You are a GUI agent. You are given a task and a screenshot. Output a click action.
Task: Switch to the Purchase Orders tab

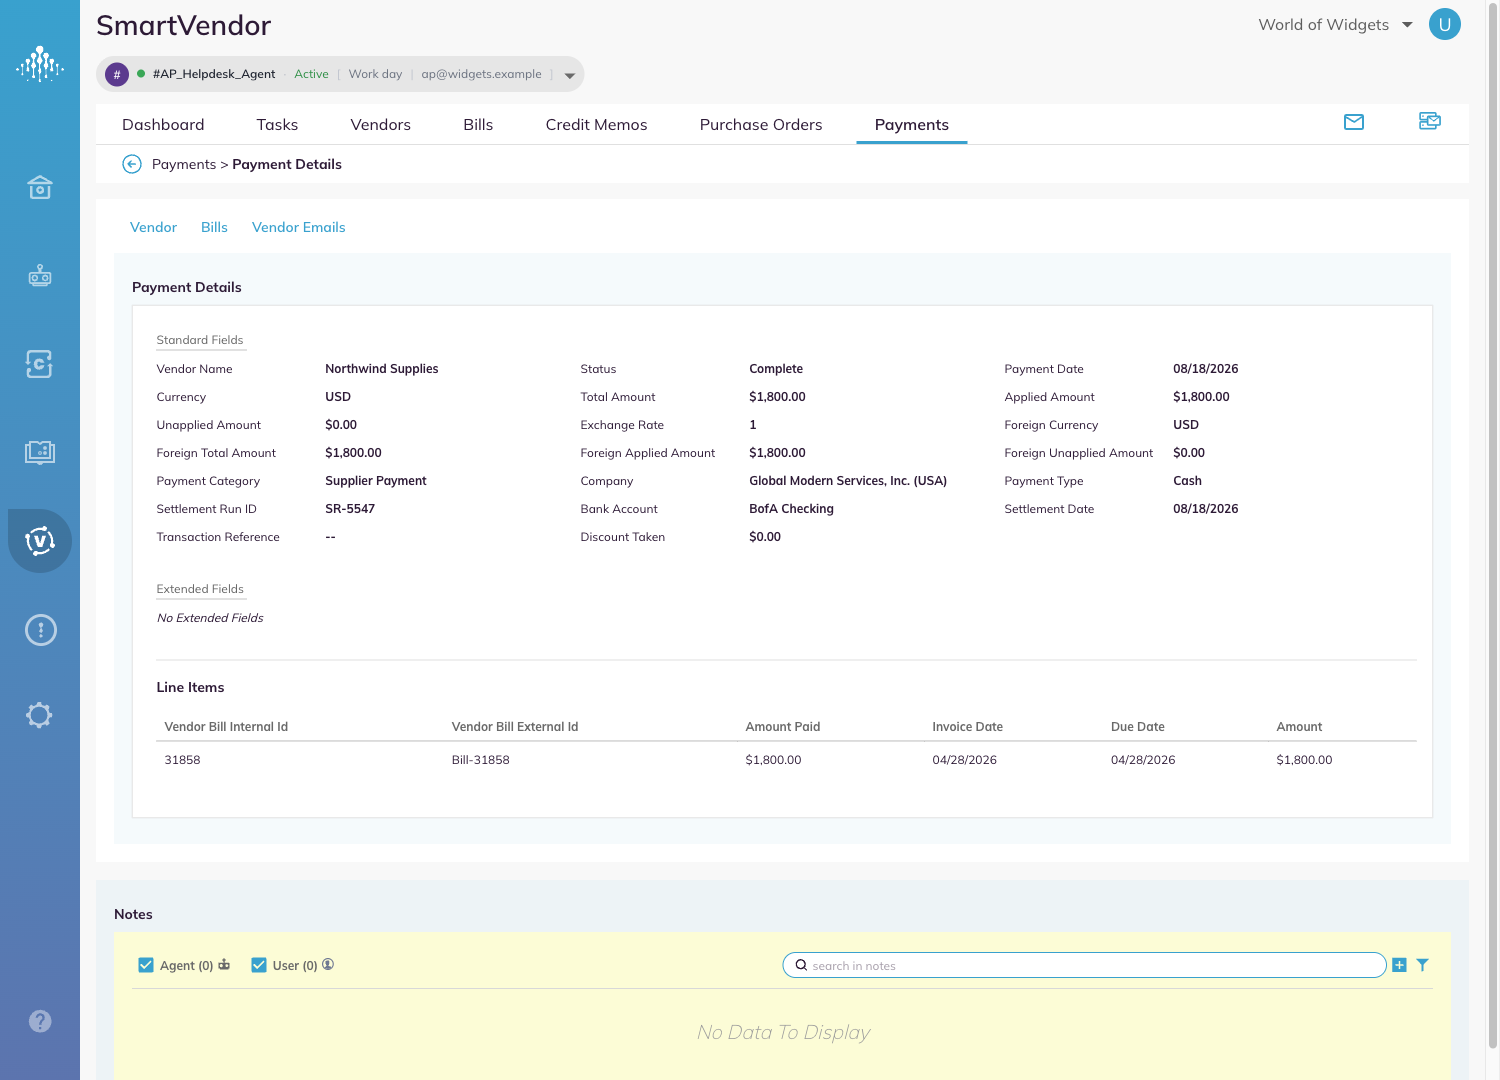point(761,125)
